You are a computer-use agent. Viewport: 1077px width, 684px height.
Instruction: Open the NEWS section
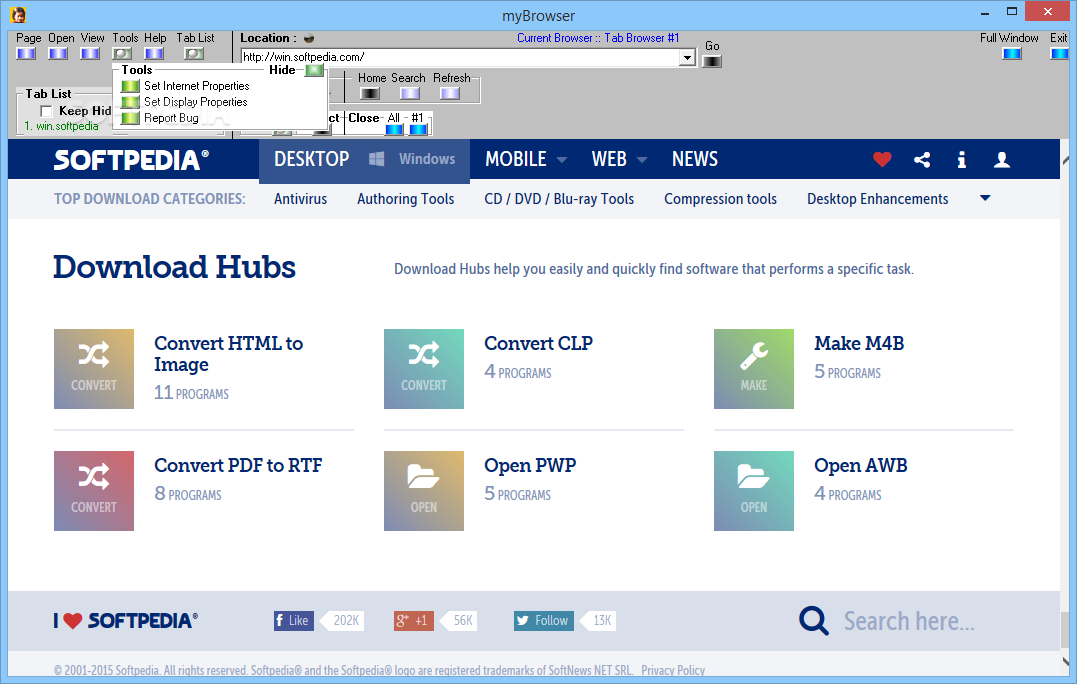click(694, 159)
